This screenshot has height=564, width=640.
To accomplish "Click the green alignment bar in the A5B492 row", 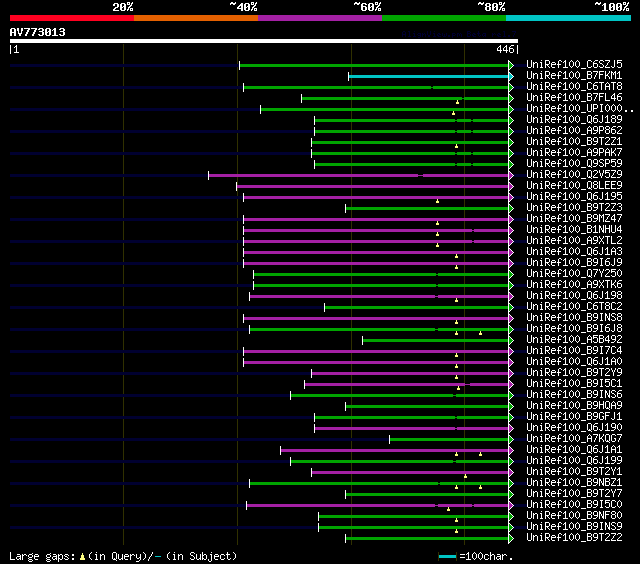I will 436,340.
